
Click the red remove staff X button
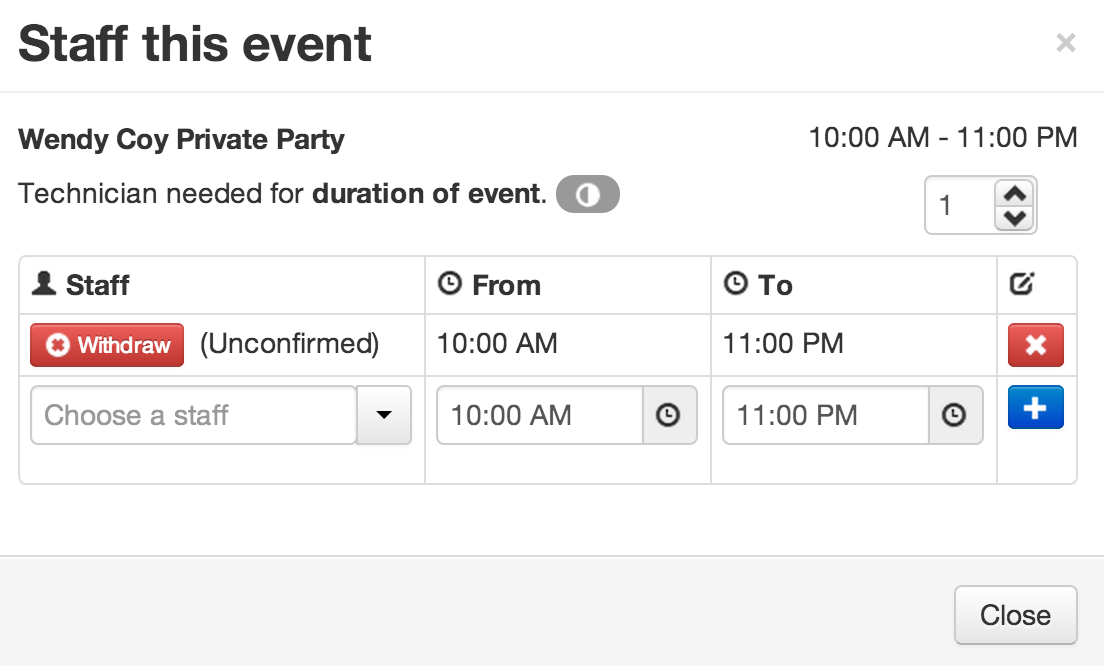pos(1035,345)
